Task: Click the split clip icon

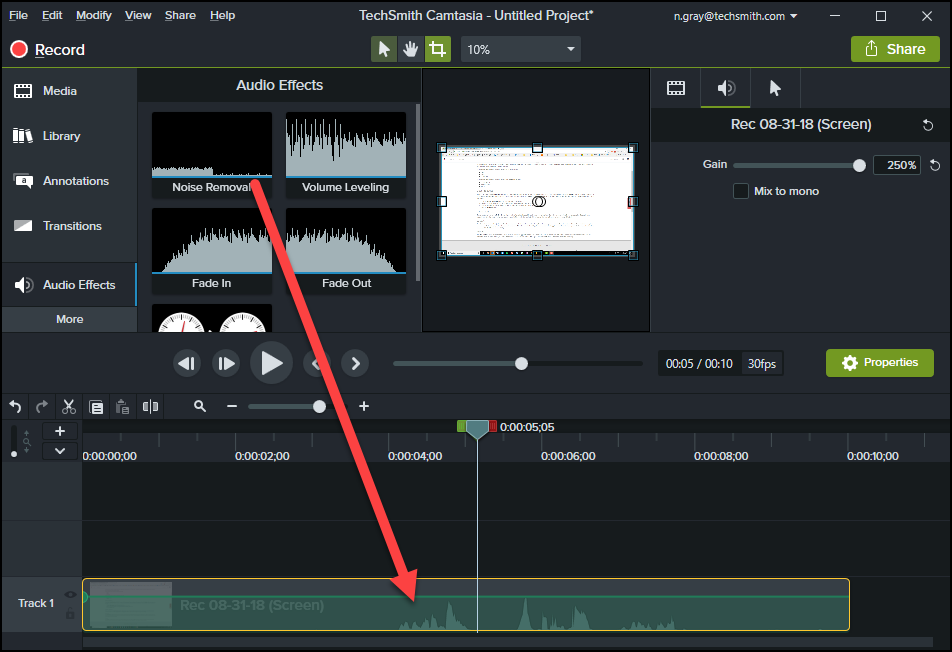Action: click(x=151, y=406)
